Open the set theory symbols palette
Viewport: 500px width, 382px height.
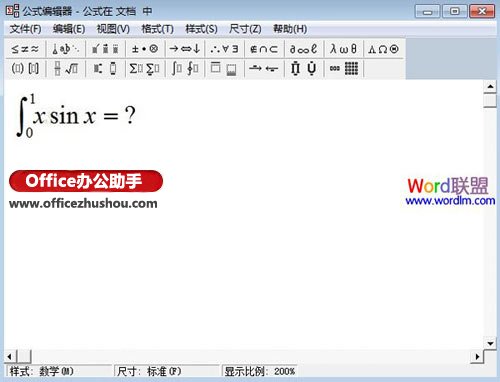click(264, 49)
